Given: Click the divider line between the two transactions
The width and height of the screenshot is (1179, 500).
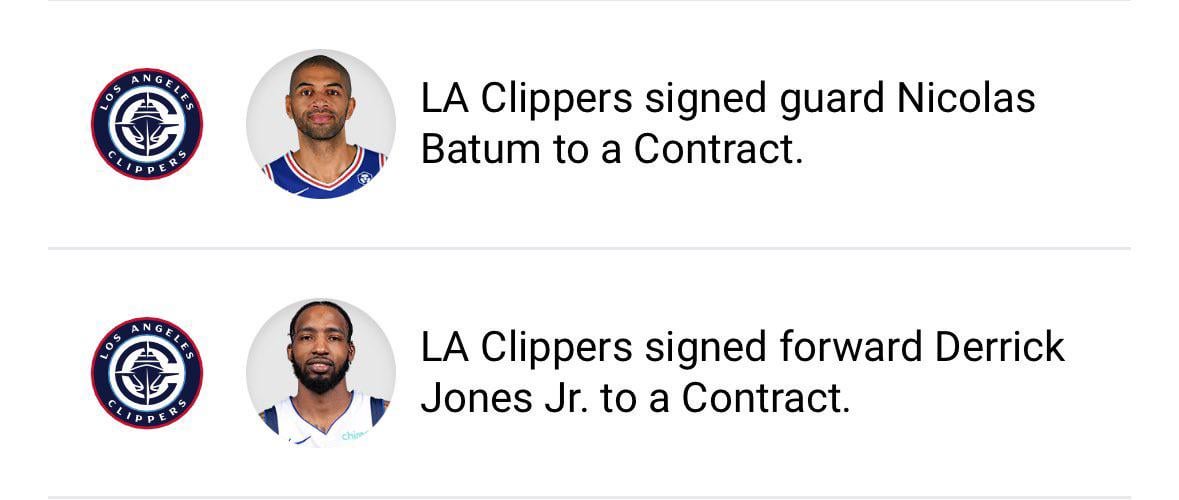Looking at the screenshot, I should [x=589, y=248].
